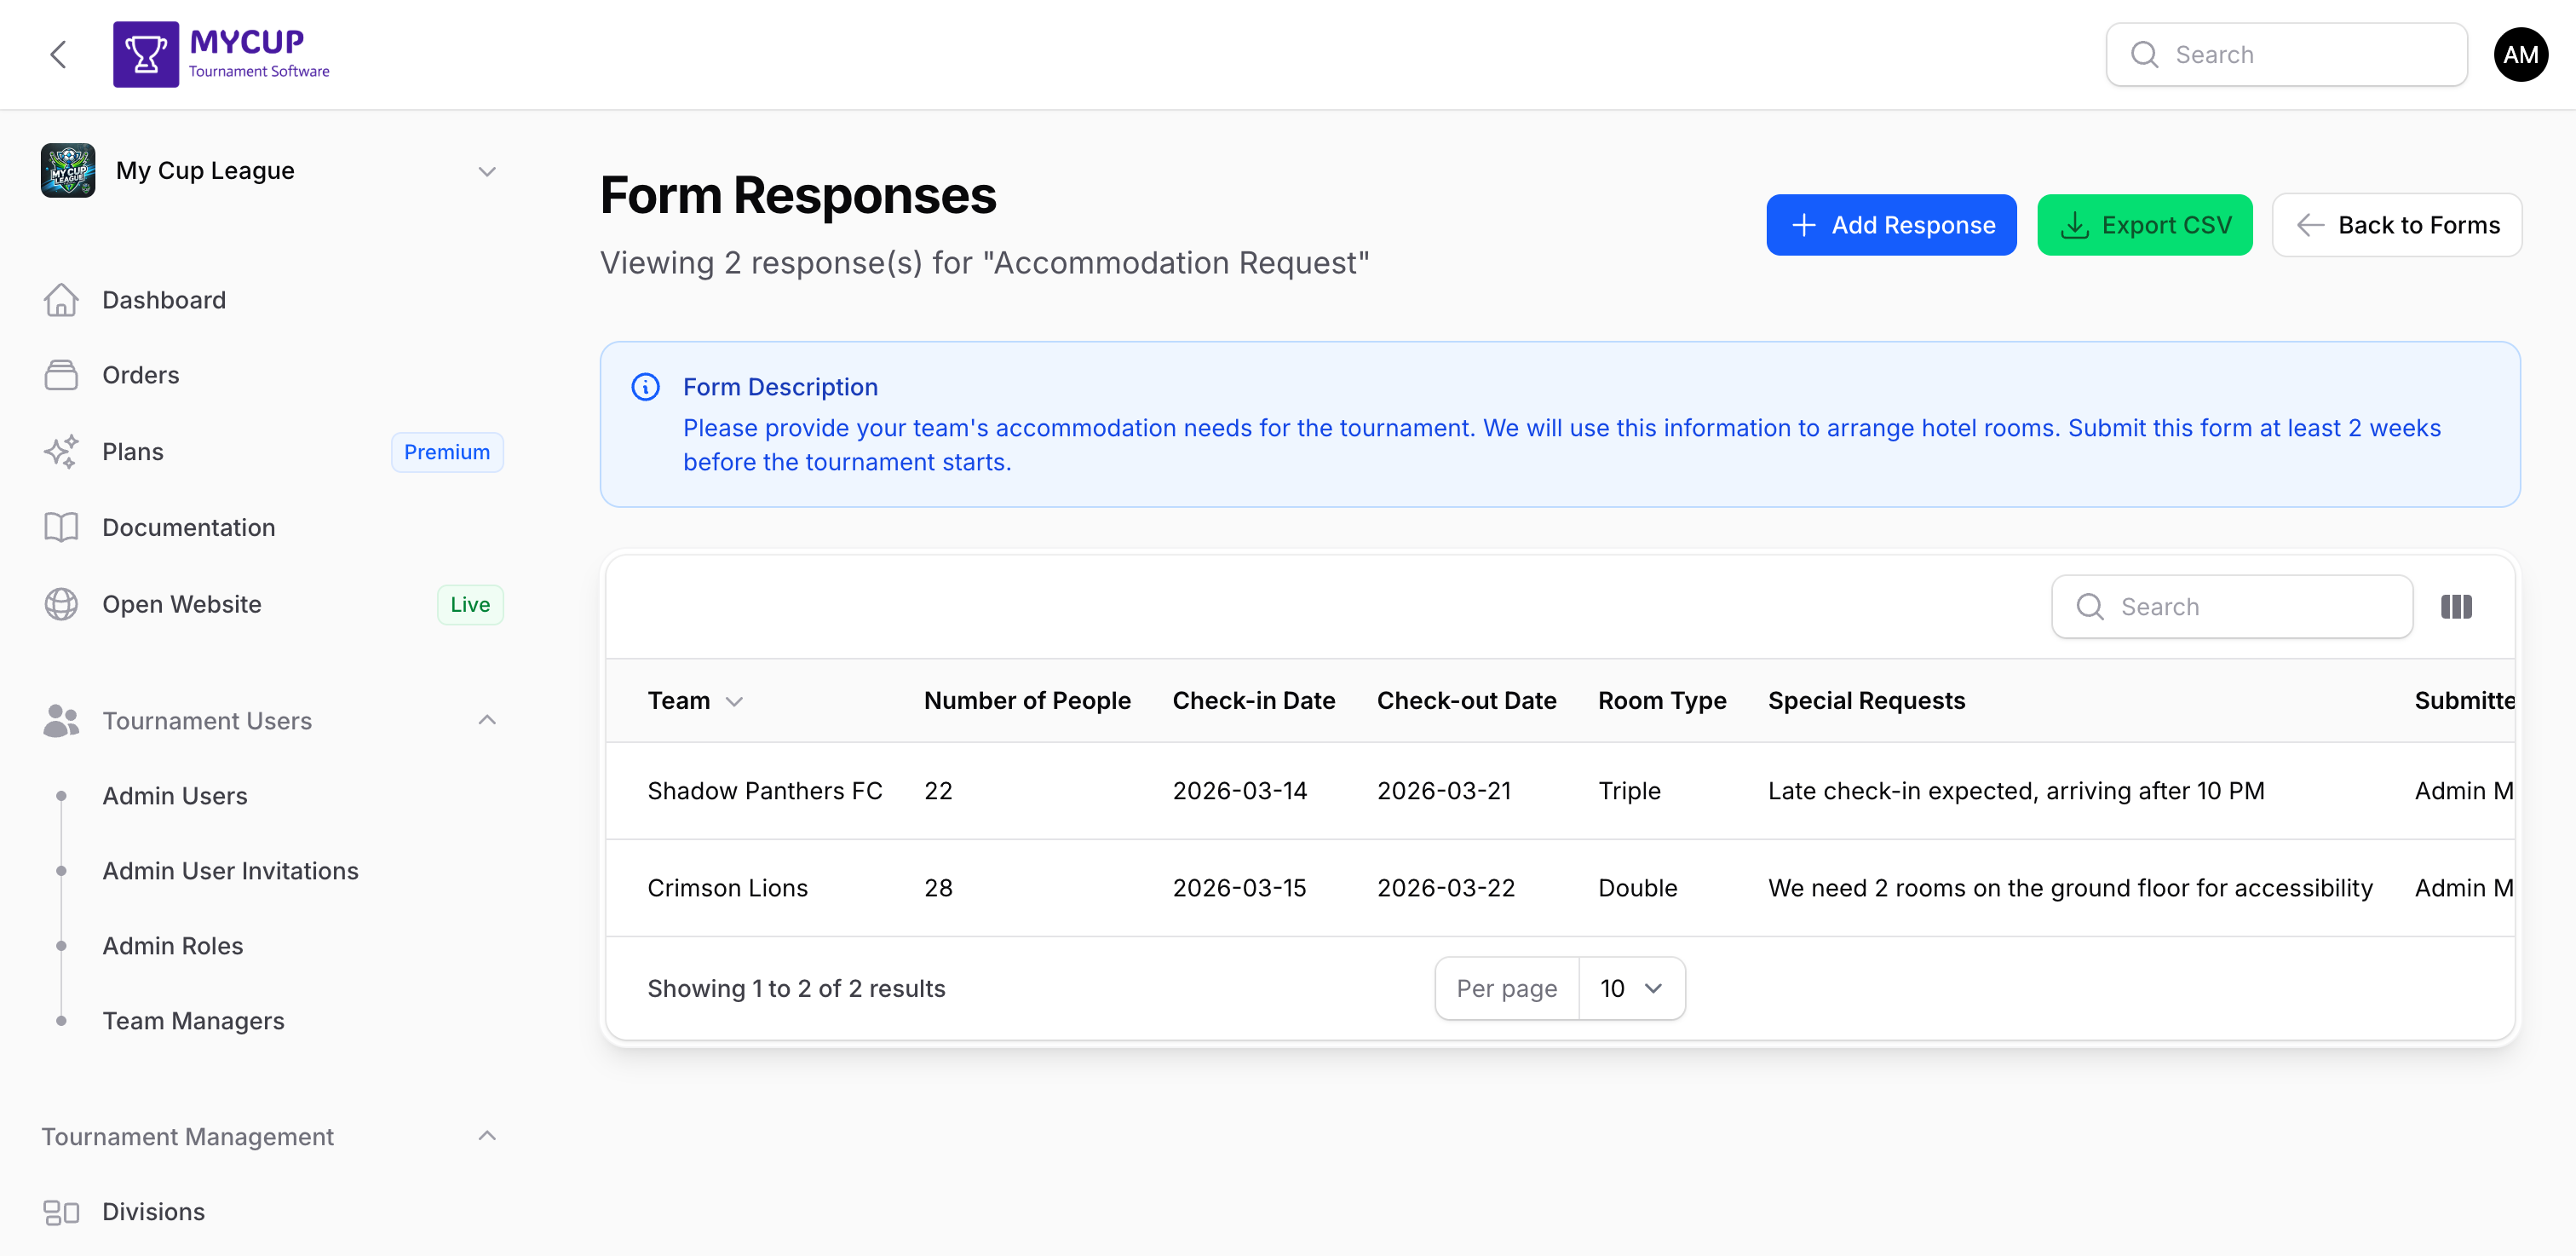Open Documentation using the book icon
This screenshot has width=2576, height=1256.
[62, 527]
